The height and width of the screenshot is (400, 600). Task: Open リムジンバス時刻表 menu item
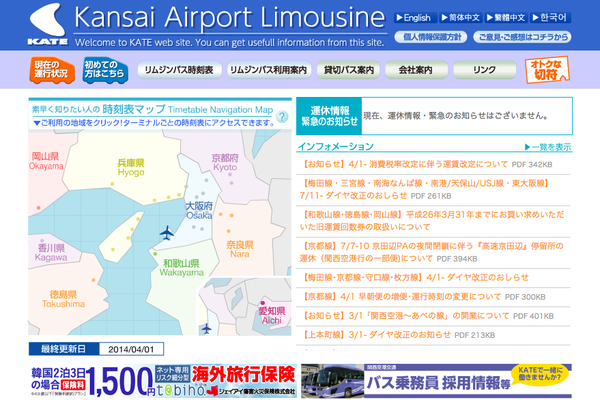click(179, 70)
